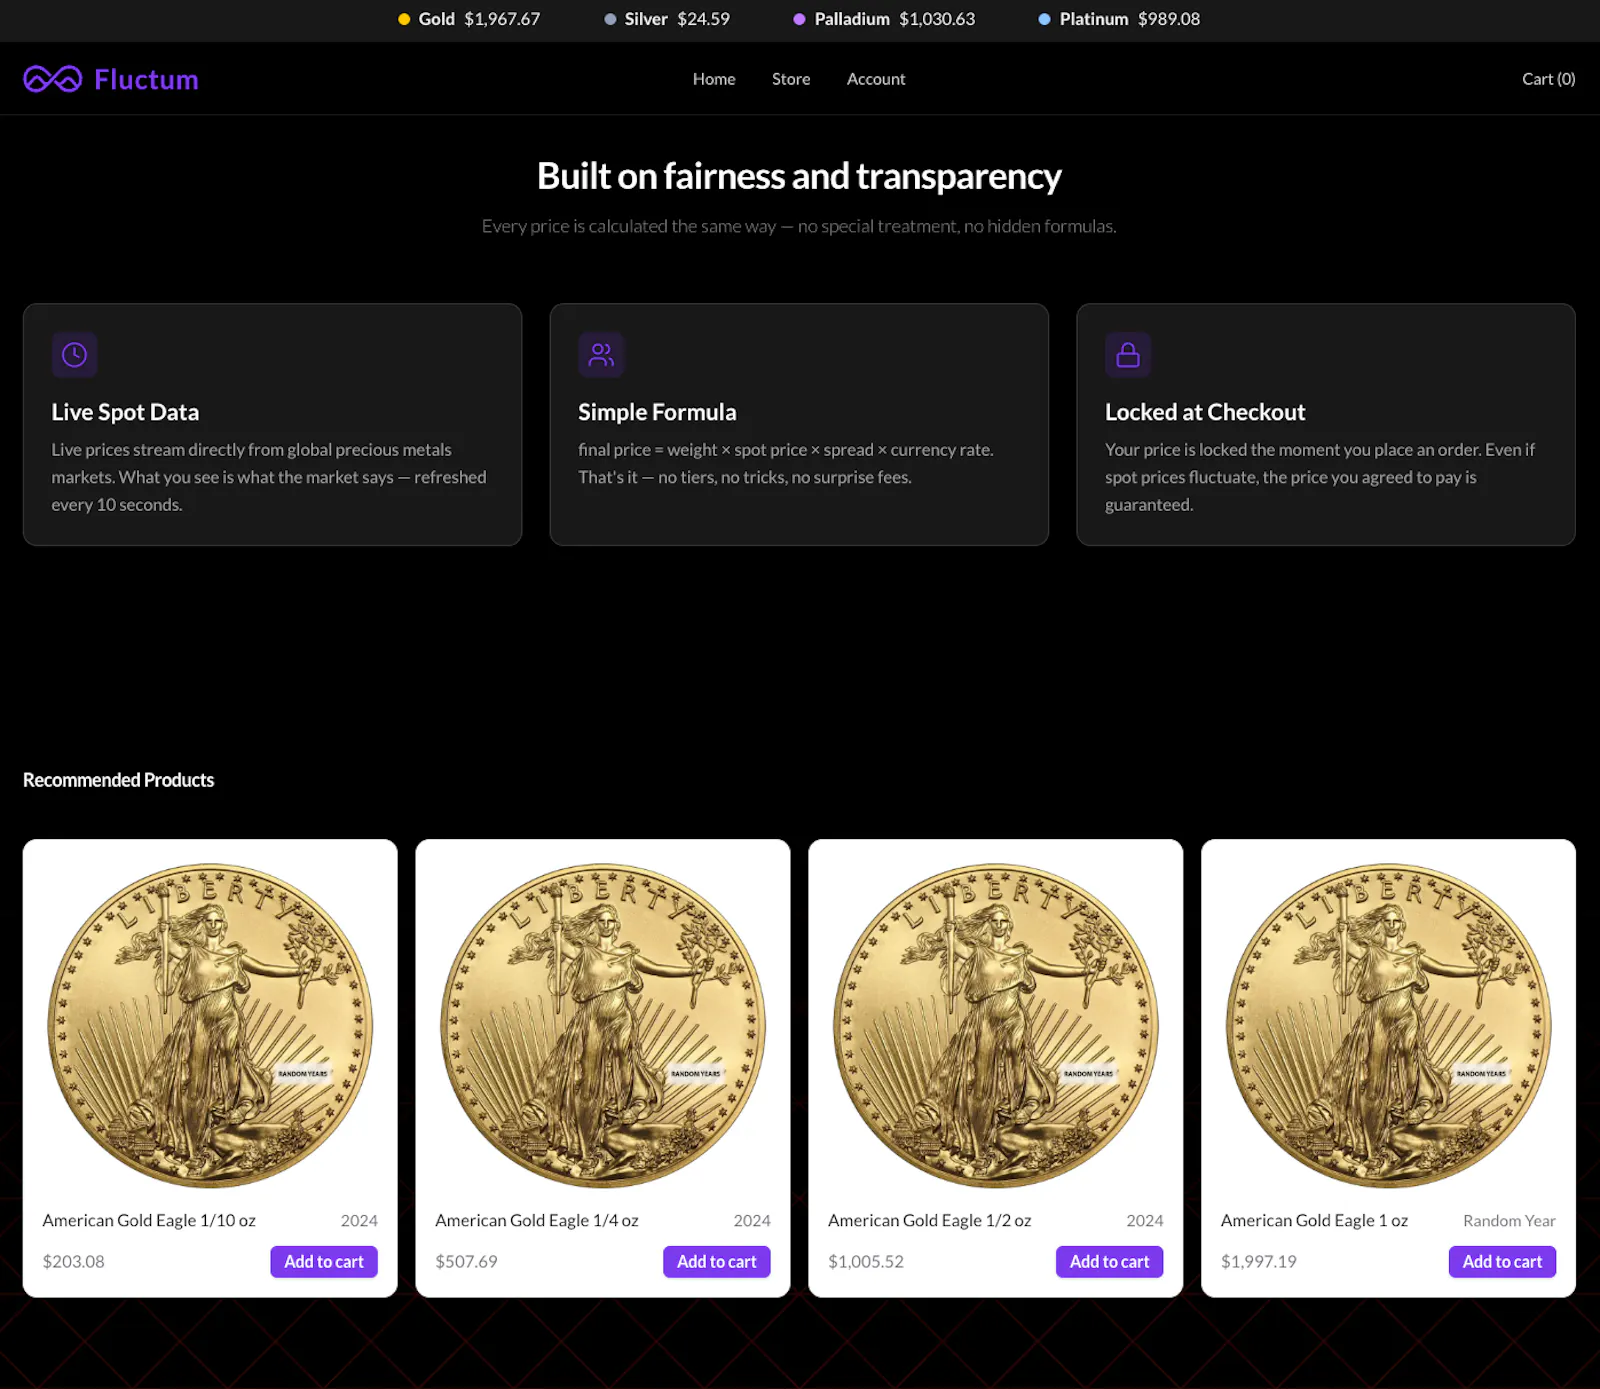The image size is (1600, 1389).
Task: Open the Account page
Action: click(876, 79)
